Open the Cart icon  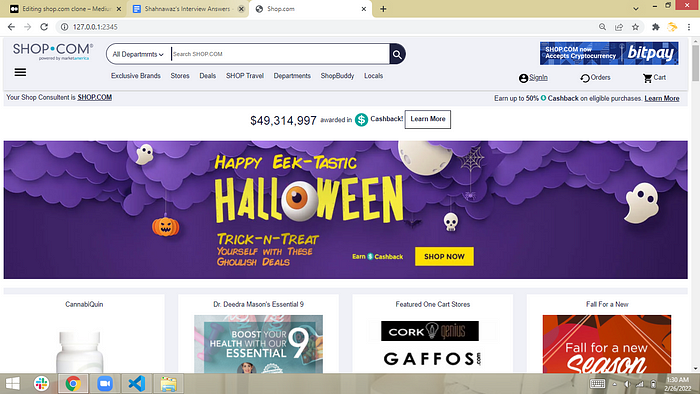pos(647,78)
